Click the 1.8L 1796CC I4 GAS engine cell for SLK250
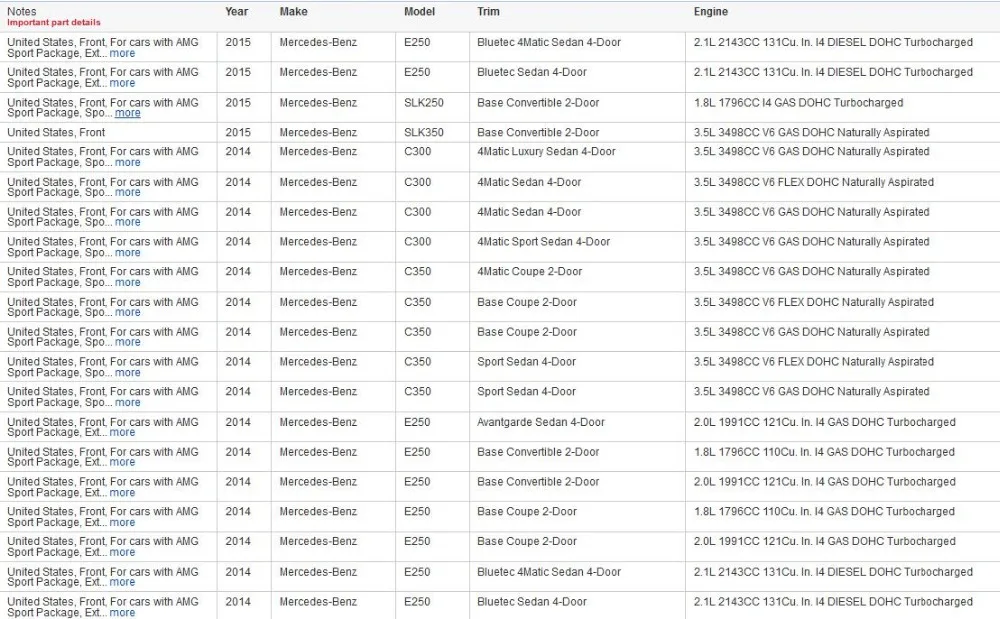 pos(798,103)
